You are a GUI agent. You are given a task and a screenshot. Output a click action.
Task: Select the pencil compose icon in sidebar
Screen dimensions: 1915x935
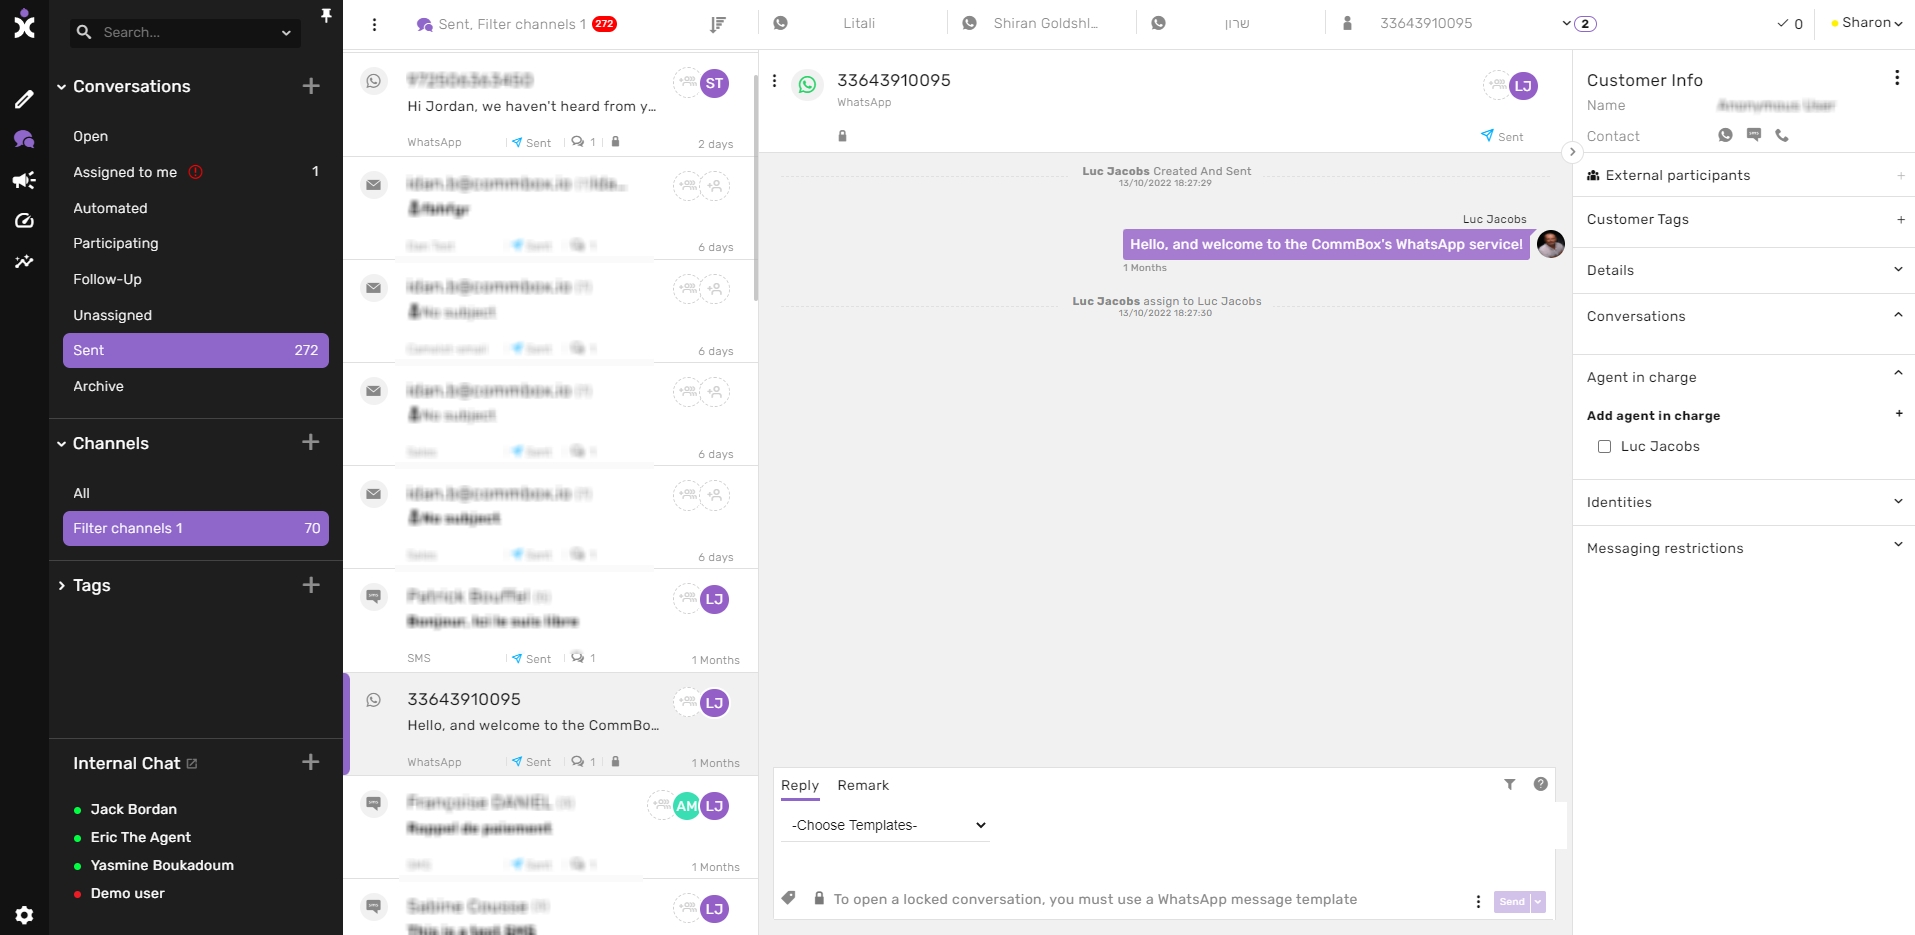[x=24, y=99]
